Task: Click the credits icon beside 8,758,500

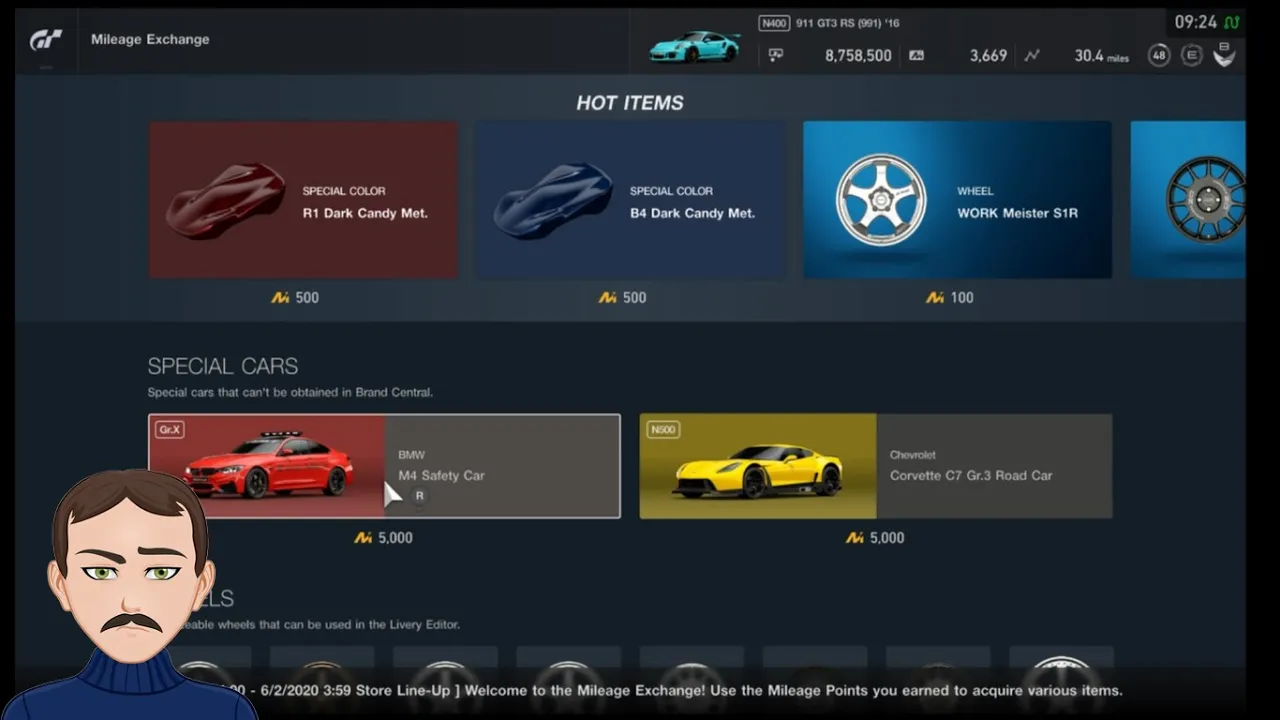Action: 776,56
